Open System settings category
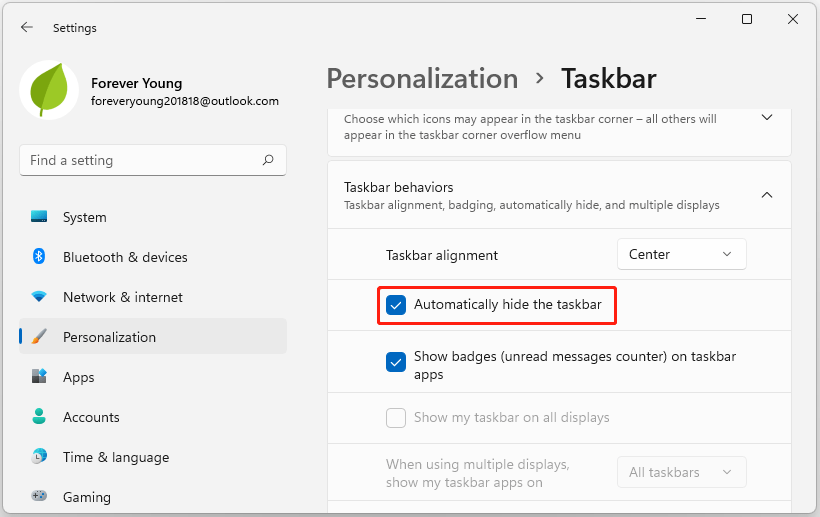 [x=153, y=217]
